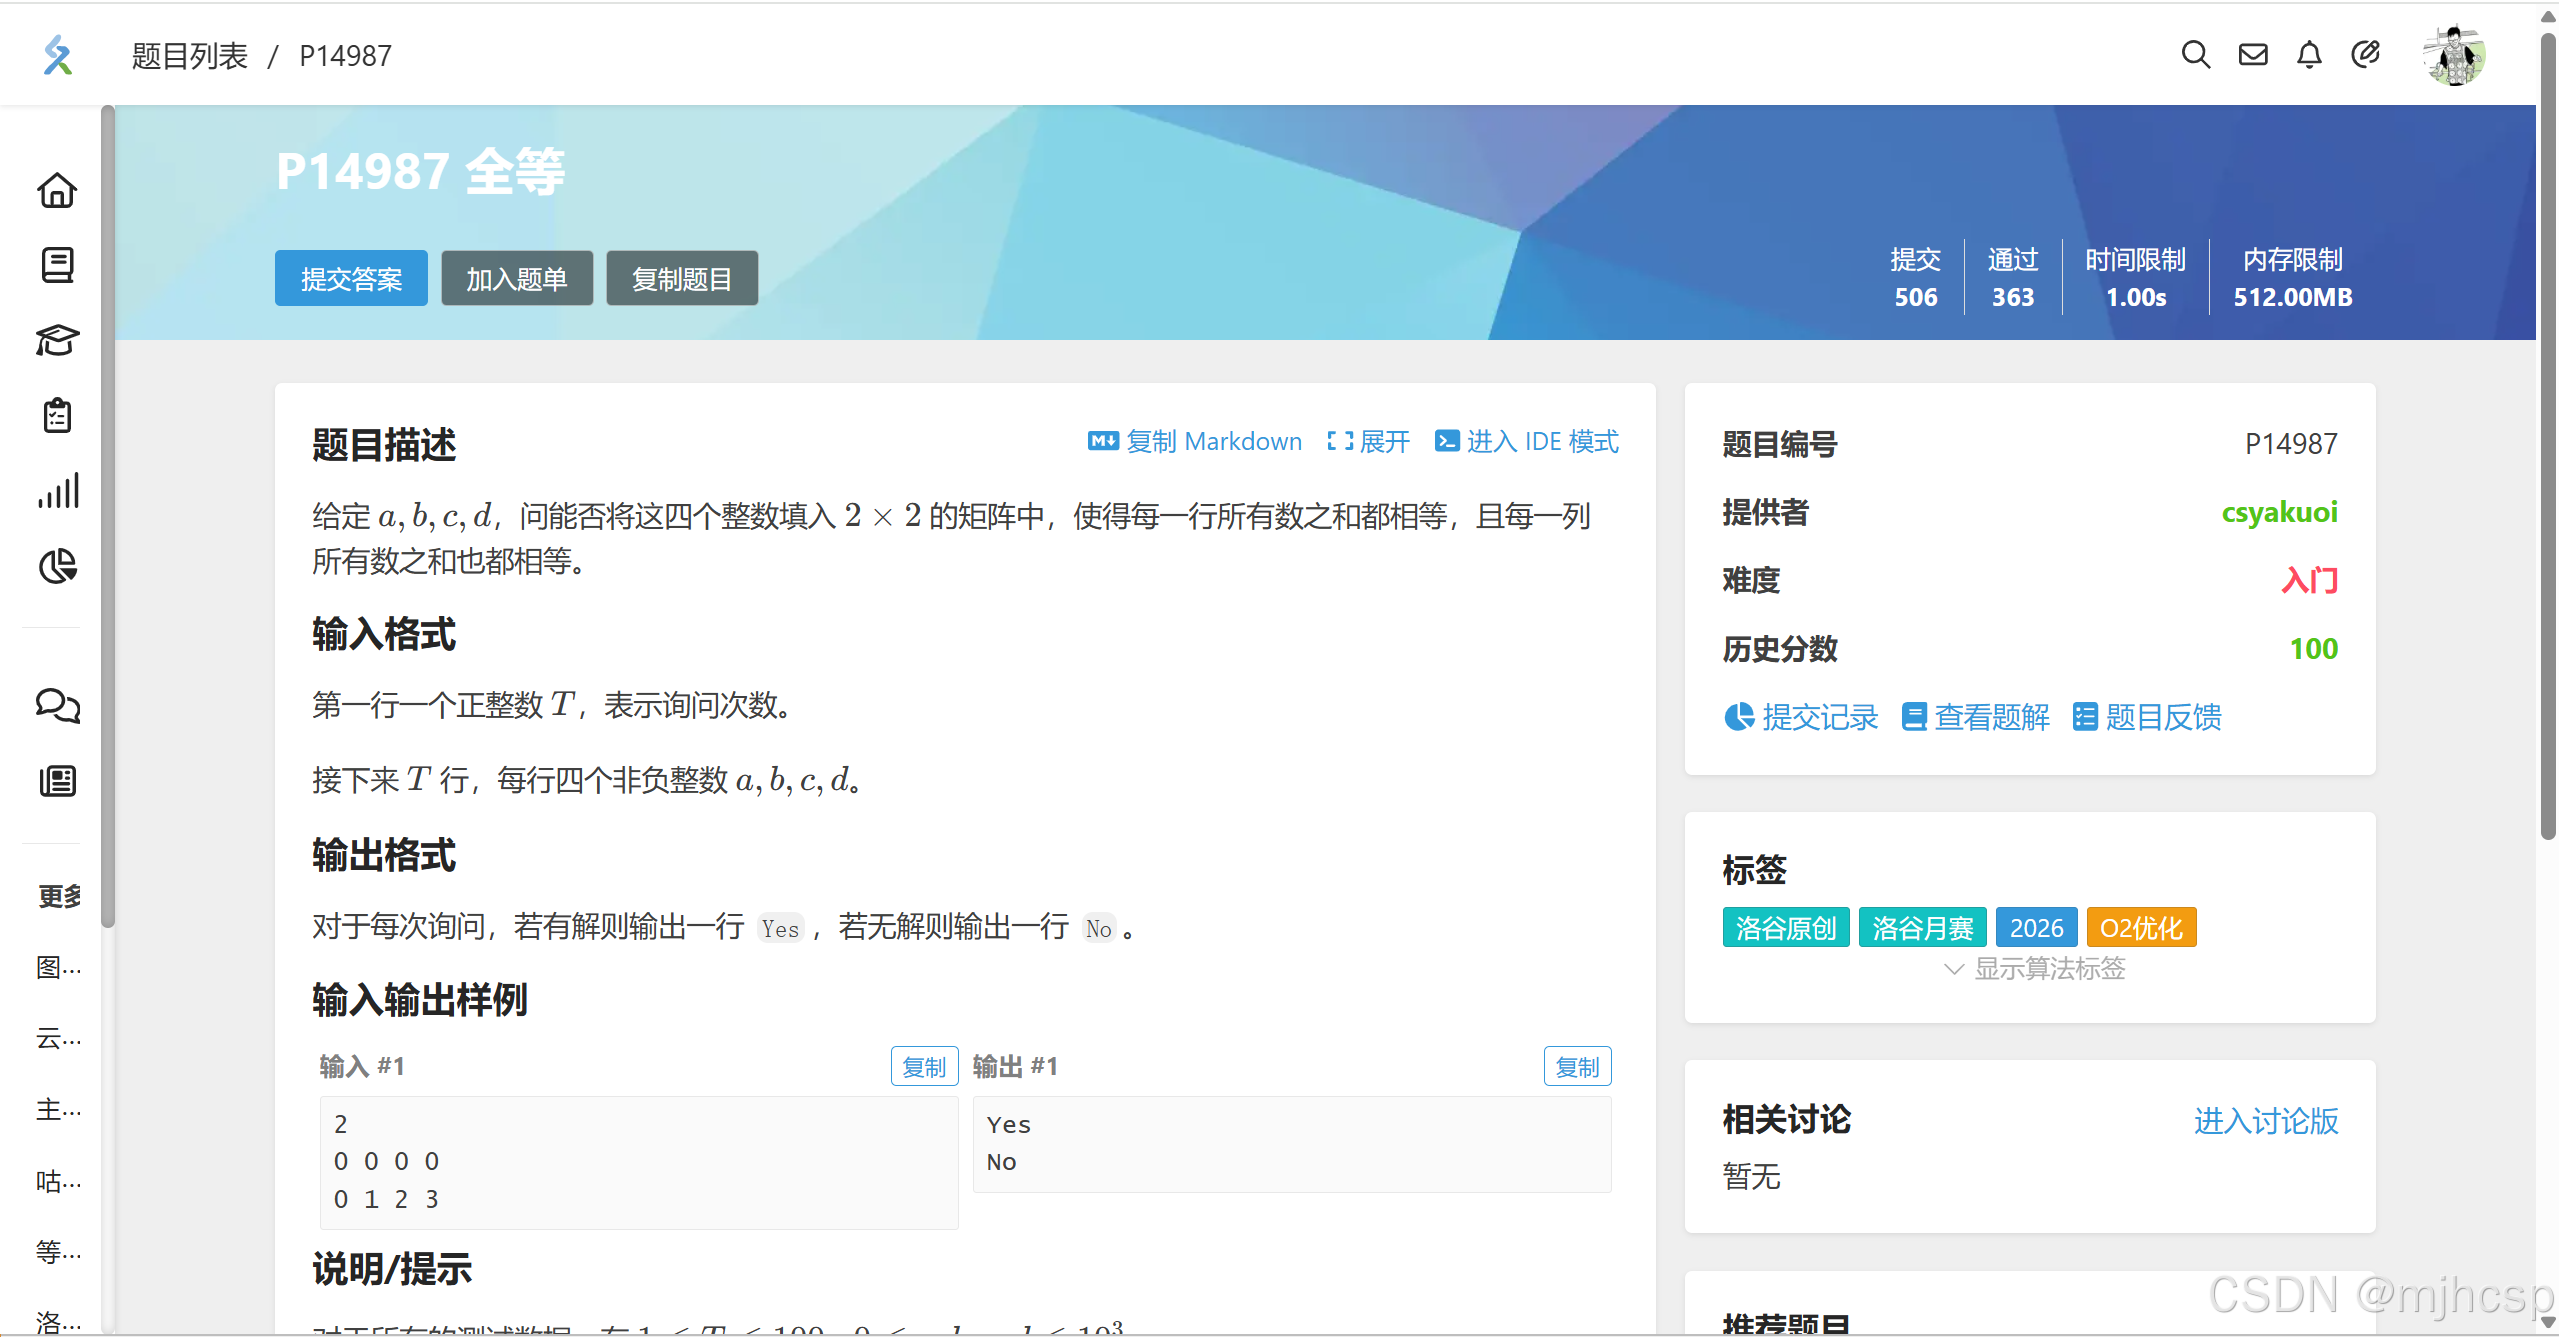The width and height of the screenshot is (2559, 1337).
Task: Open the home icon in sidebar
Action: (57, 190)
